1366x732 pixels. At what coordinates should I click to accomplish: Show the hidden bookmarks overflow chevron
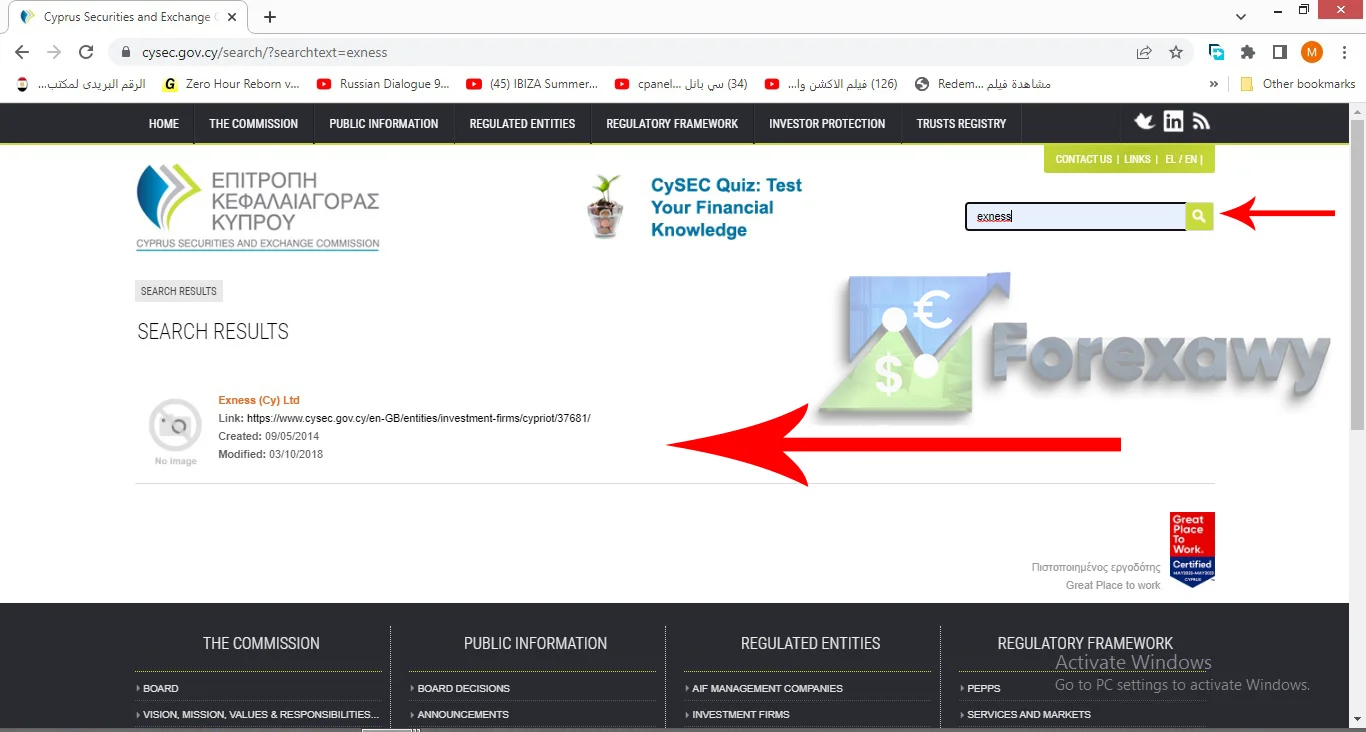pos(1214,84)
